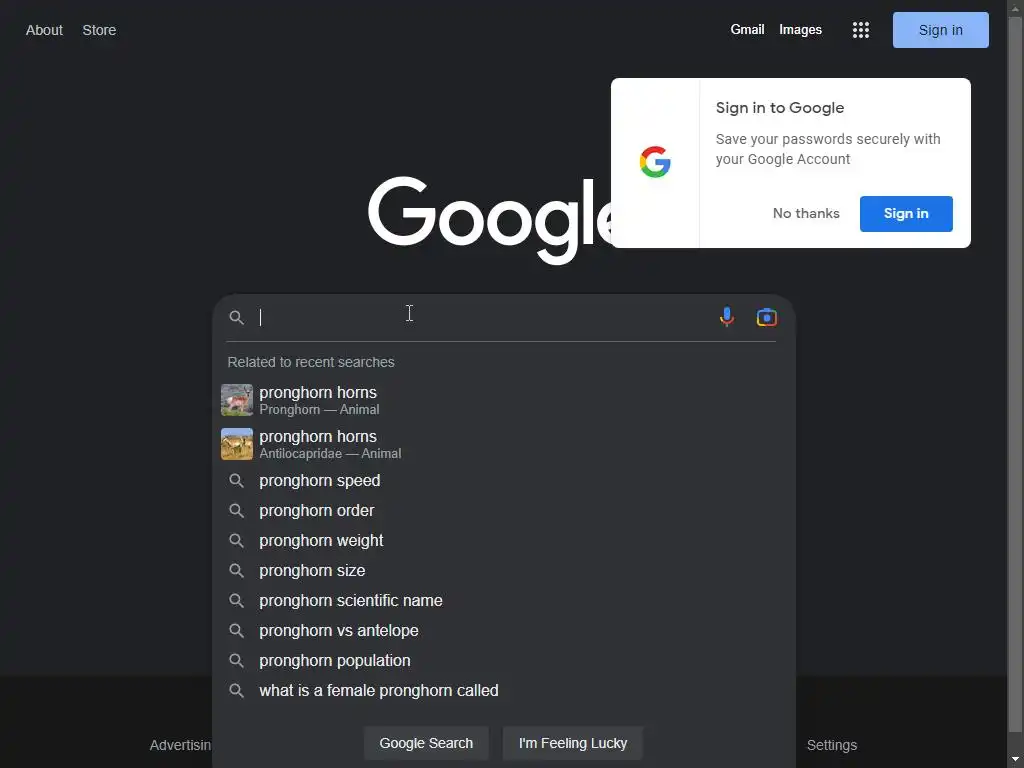Click the magnifier icon in the search box
The width and height of the screenshot is (1024, 768).
(x=236, y=317)
